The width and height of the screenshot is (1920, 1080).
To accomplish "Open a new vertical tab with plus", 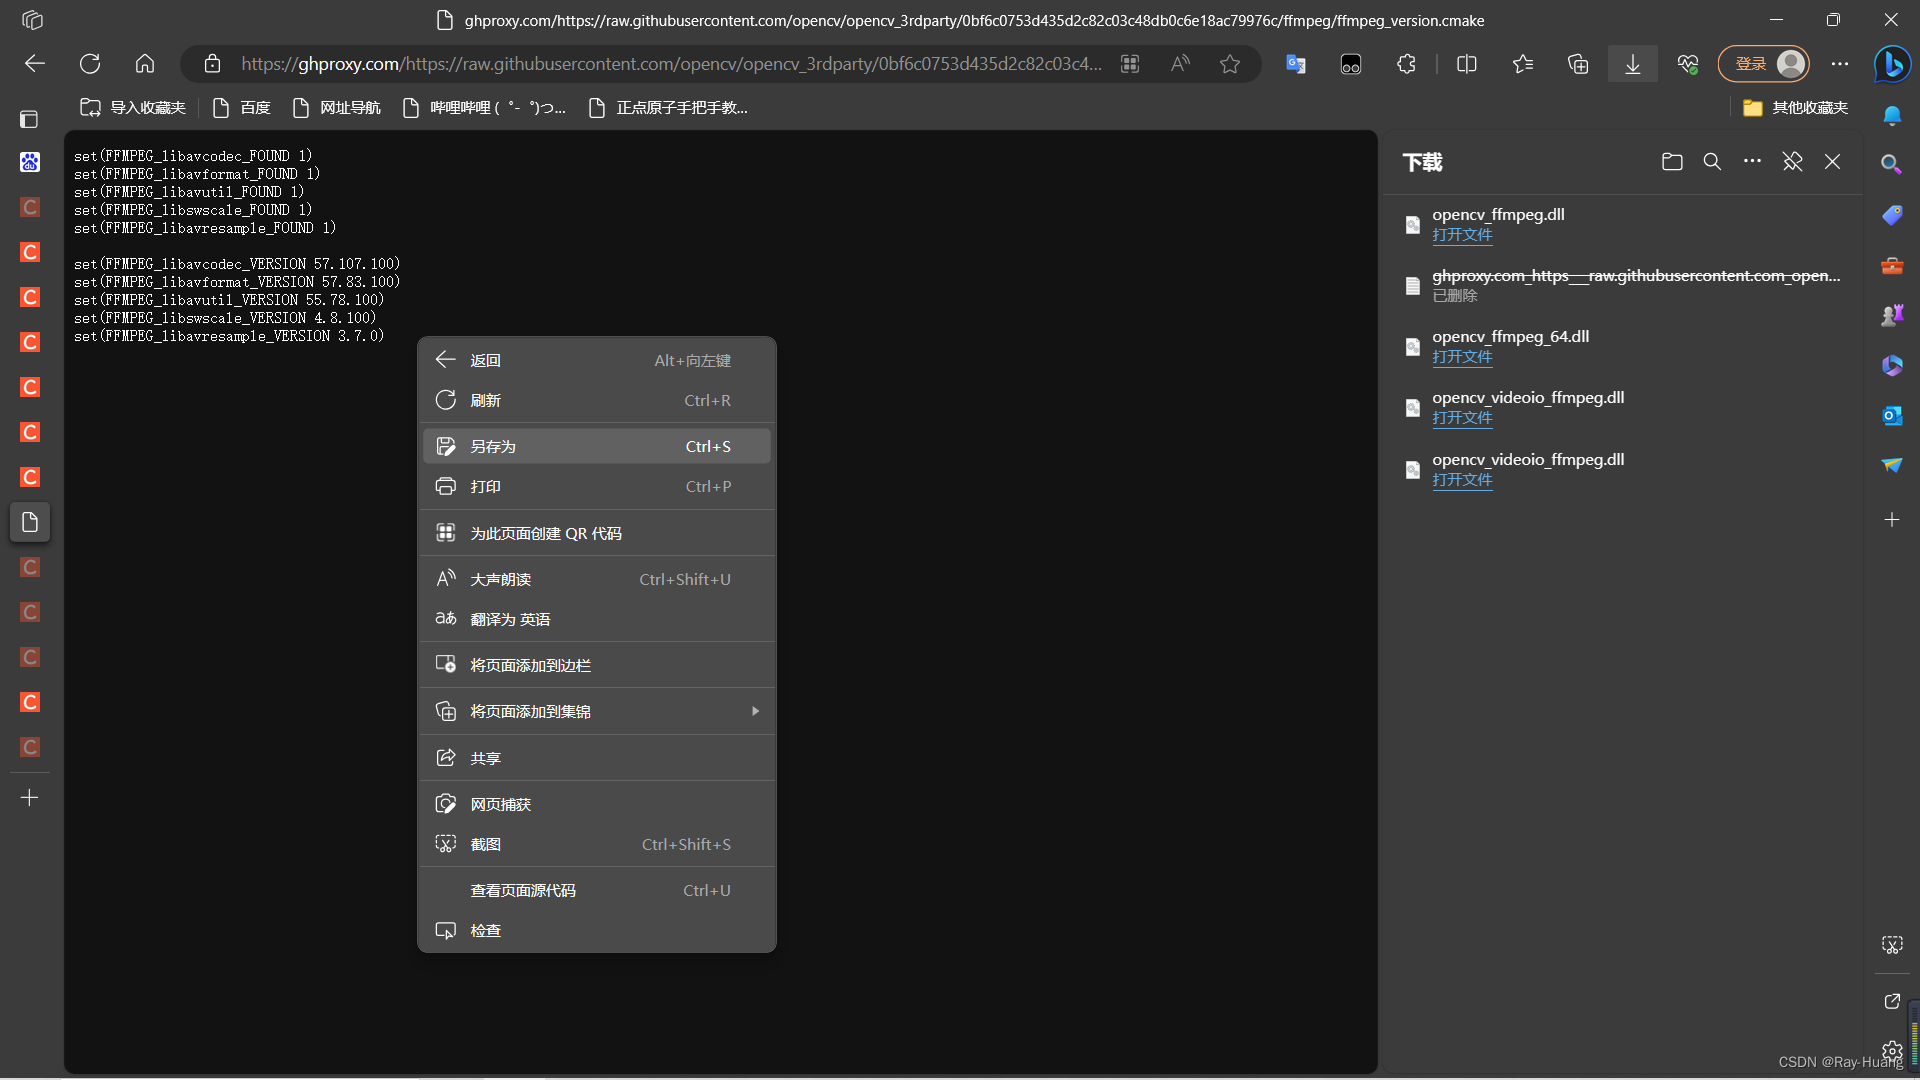I will coord(30,798).
